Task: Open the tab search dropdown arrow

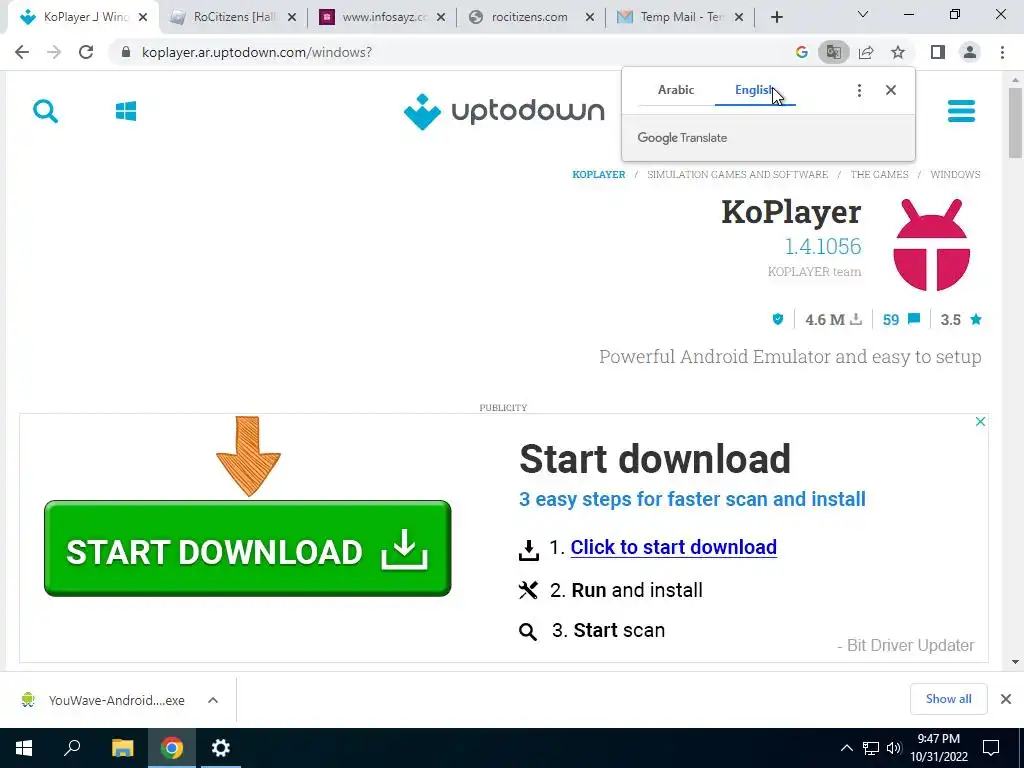Action: click(863, 14)
